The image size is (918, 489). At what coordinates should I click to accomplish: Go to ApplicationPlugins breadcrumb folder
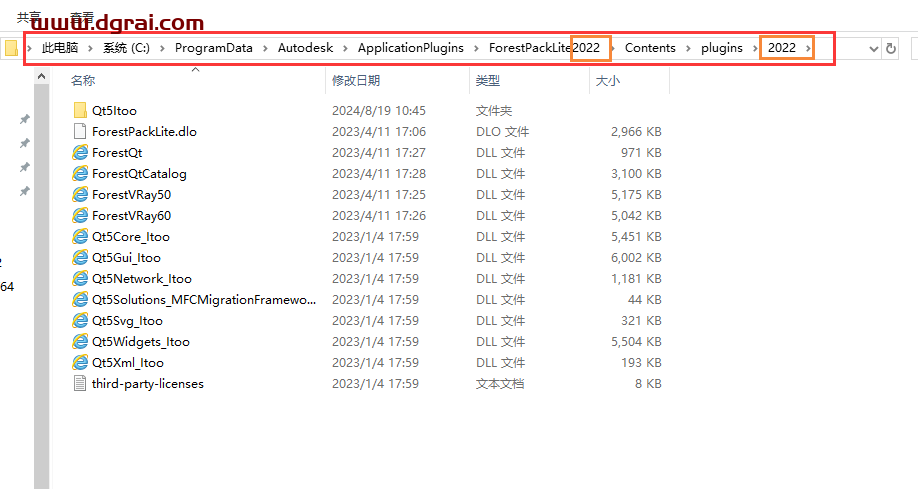(x=410, y=48)
